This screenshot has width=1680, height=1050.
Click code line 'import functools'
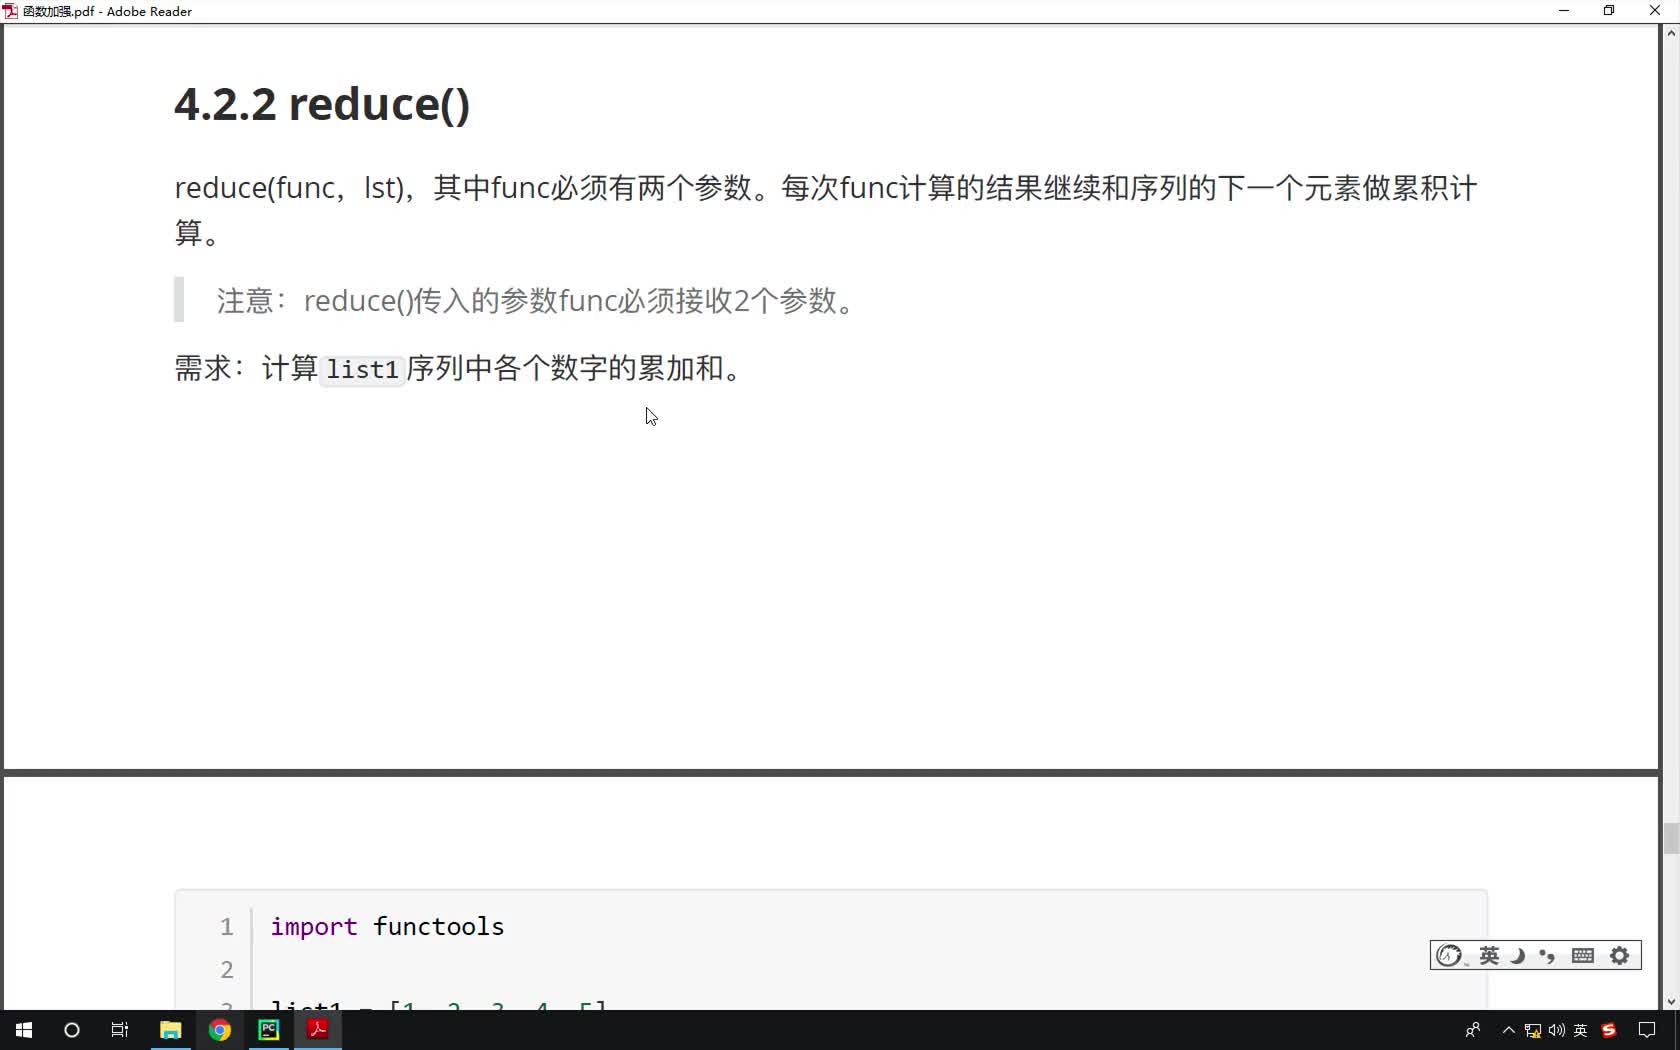(387, 927)
